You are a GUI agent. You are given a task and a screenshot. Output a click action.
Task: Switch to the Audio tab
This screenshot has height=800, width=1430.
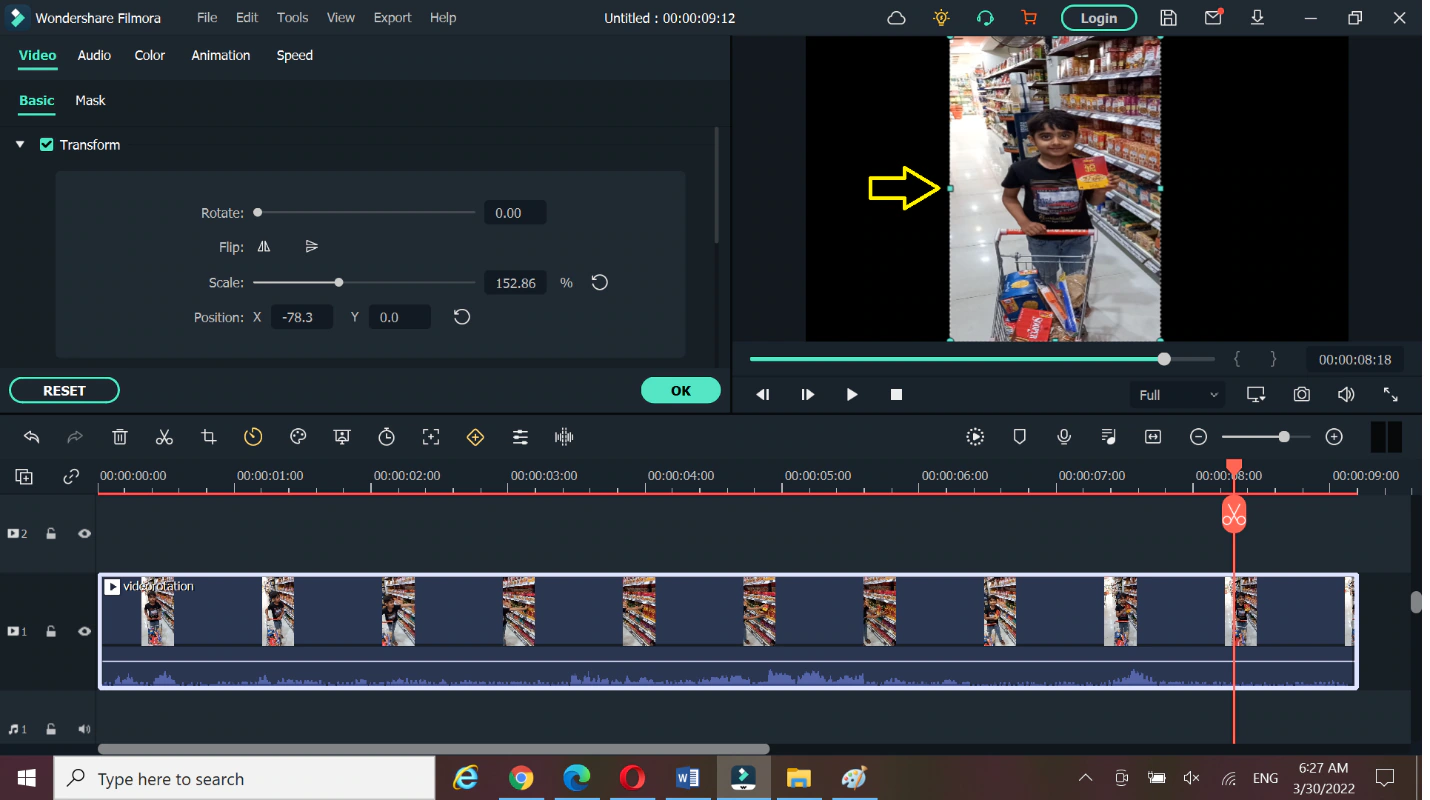(94, 56)
